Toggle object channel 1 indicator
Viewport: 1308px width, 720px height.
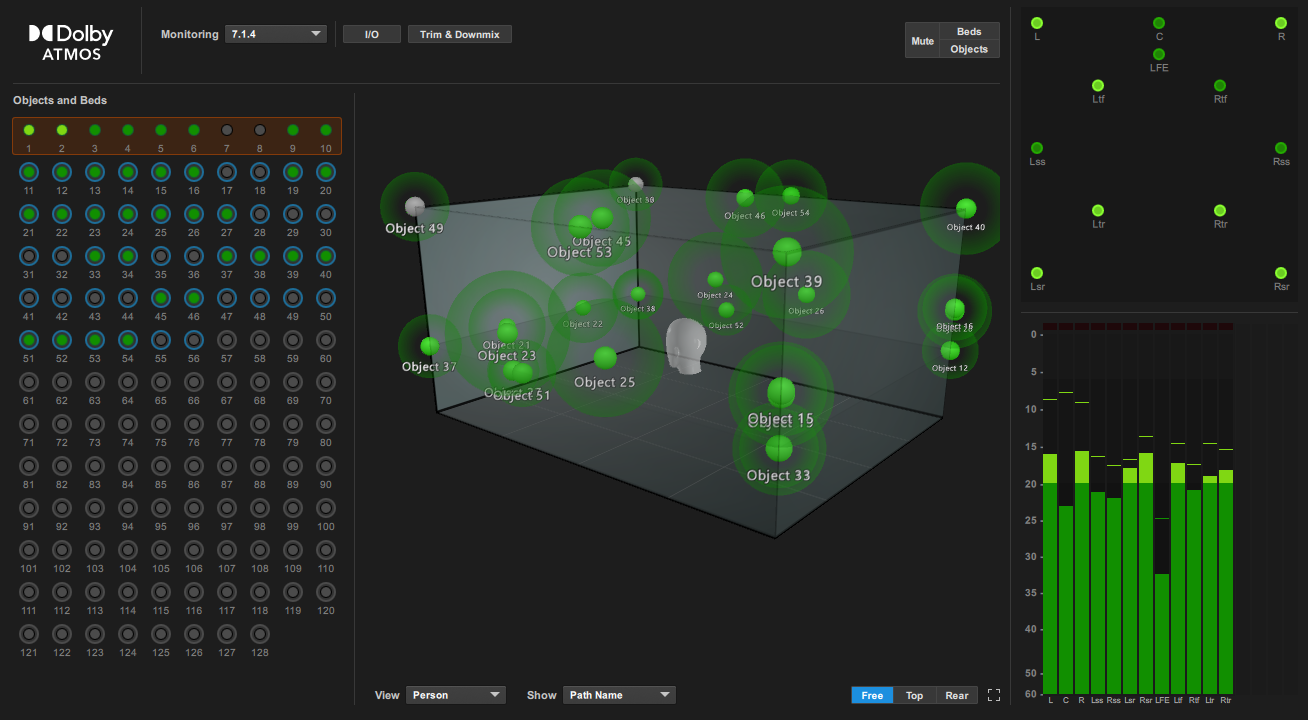[x=29, y=129]
